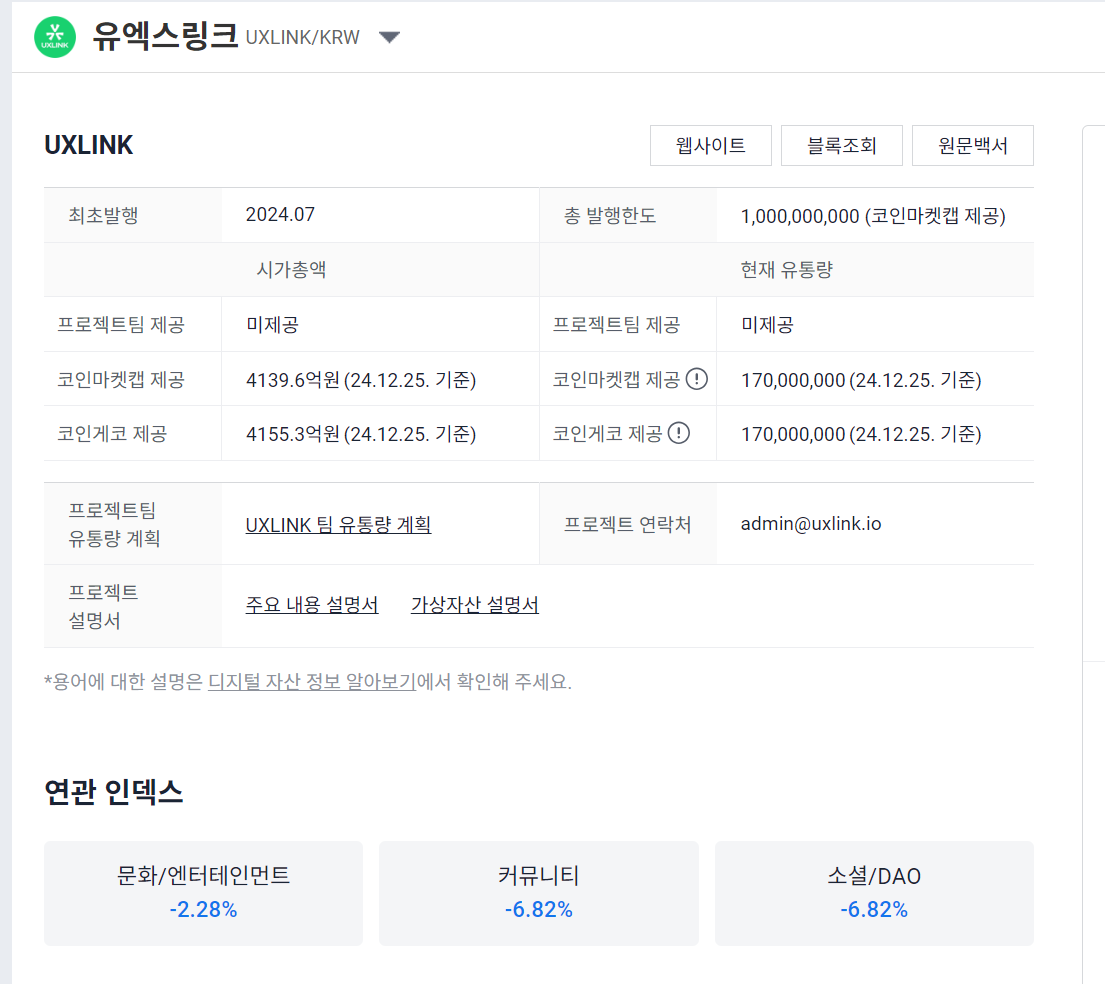This screenshot has height=984, width=1105.
Task: Click the 170,000,000 value in 코인마켓캡 row
Action: [x=861, y=380]
